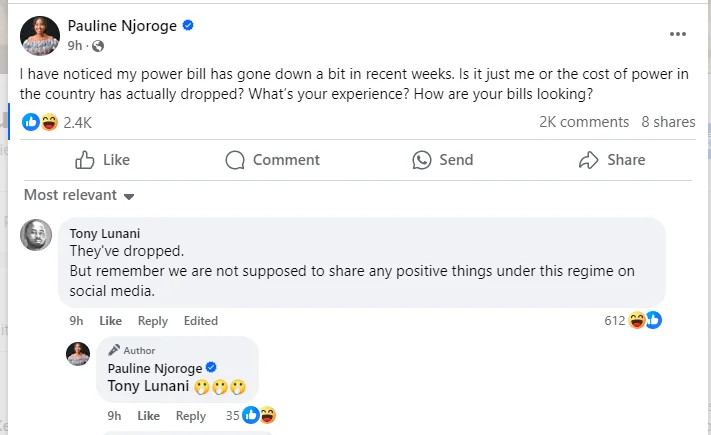Screen dimensions: 711x435
Task: Click the Share arrow icon
Action: click(588, 160)
